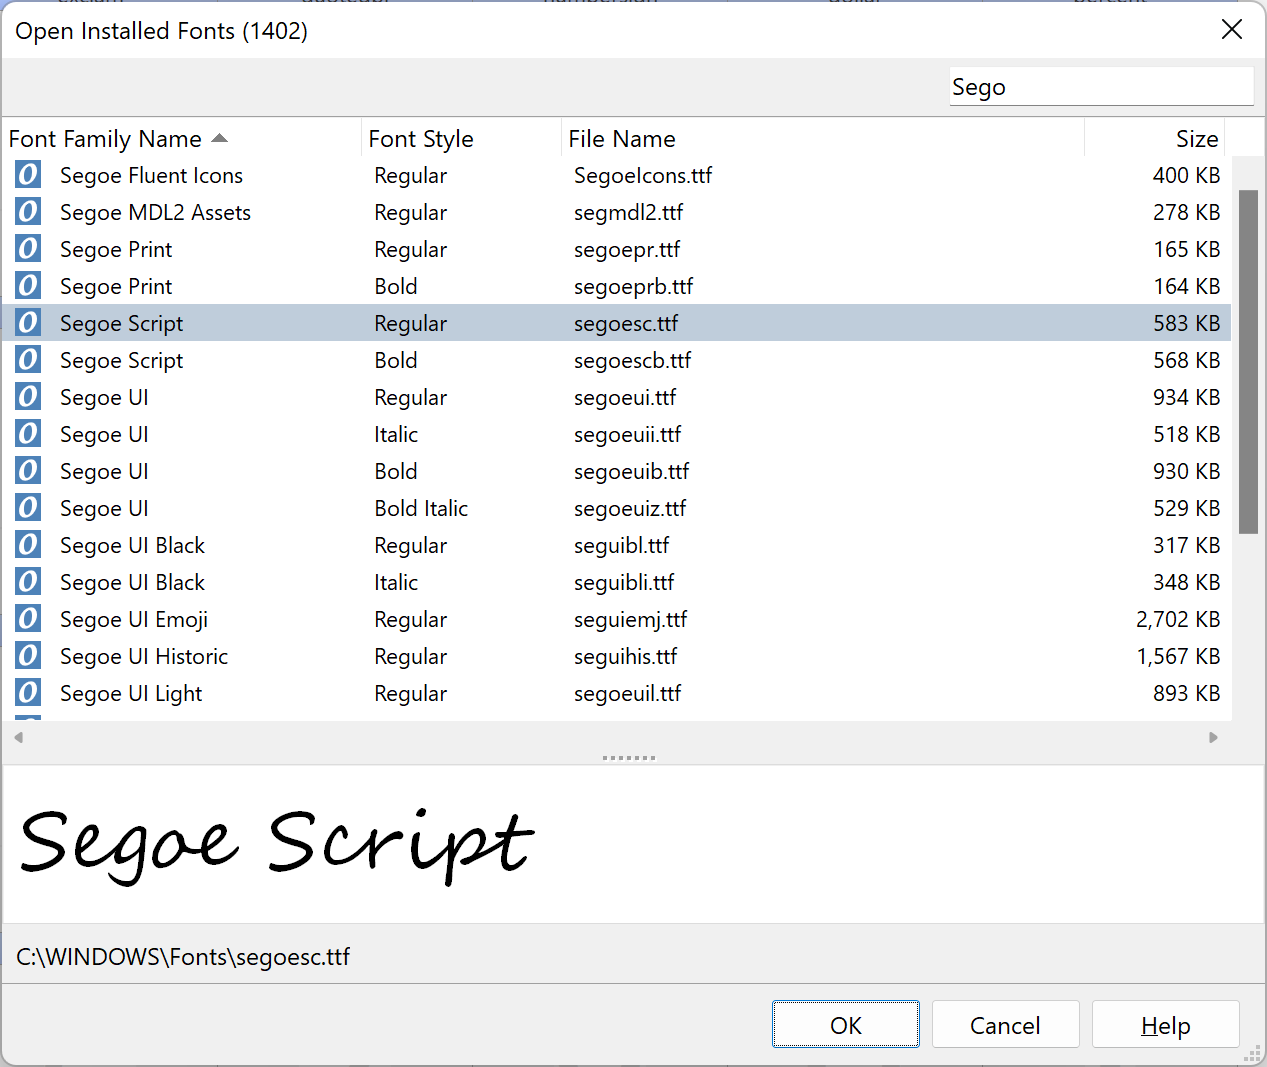Click file name segoeprb.ttf
The width and height of the screenshot is (1267, 1067).
click(633, 286)
